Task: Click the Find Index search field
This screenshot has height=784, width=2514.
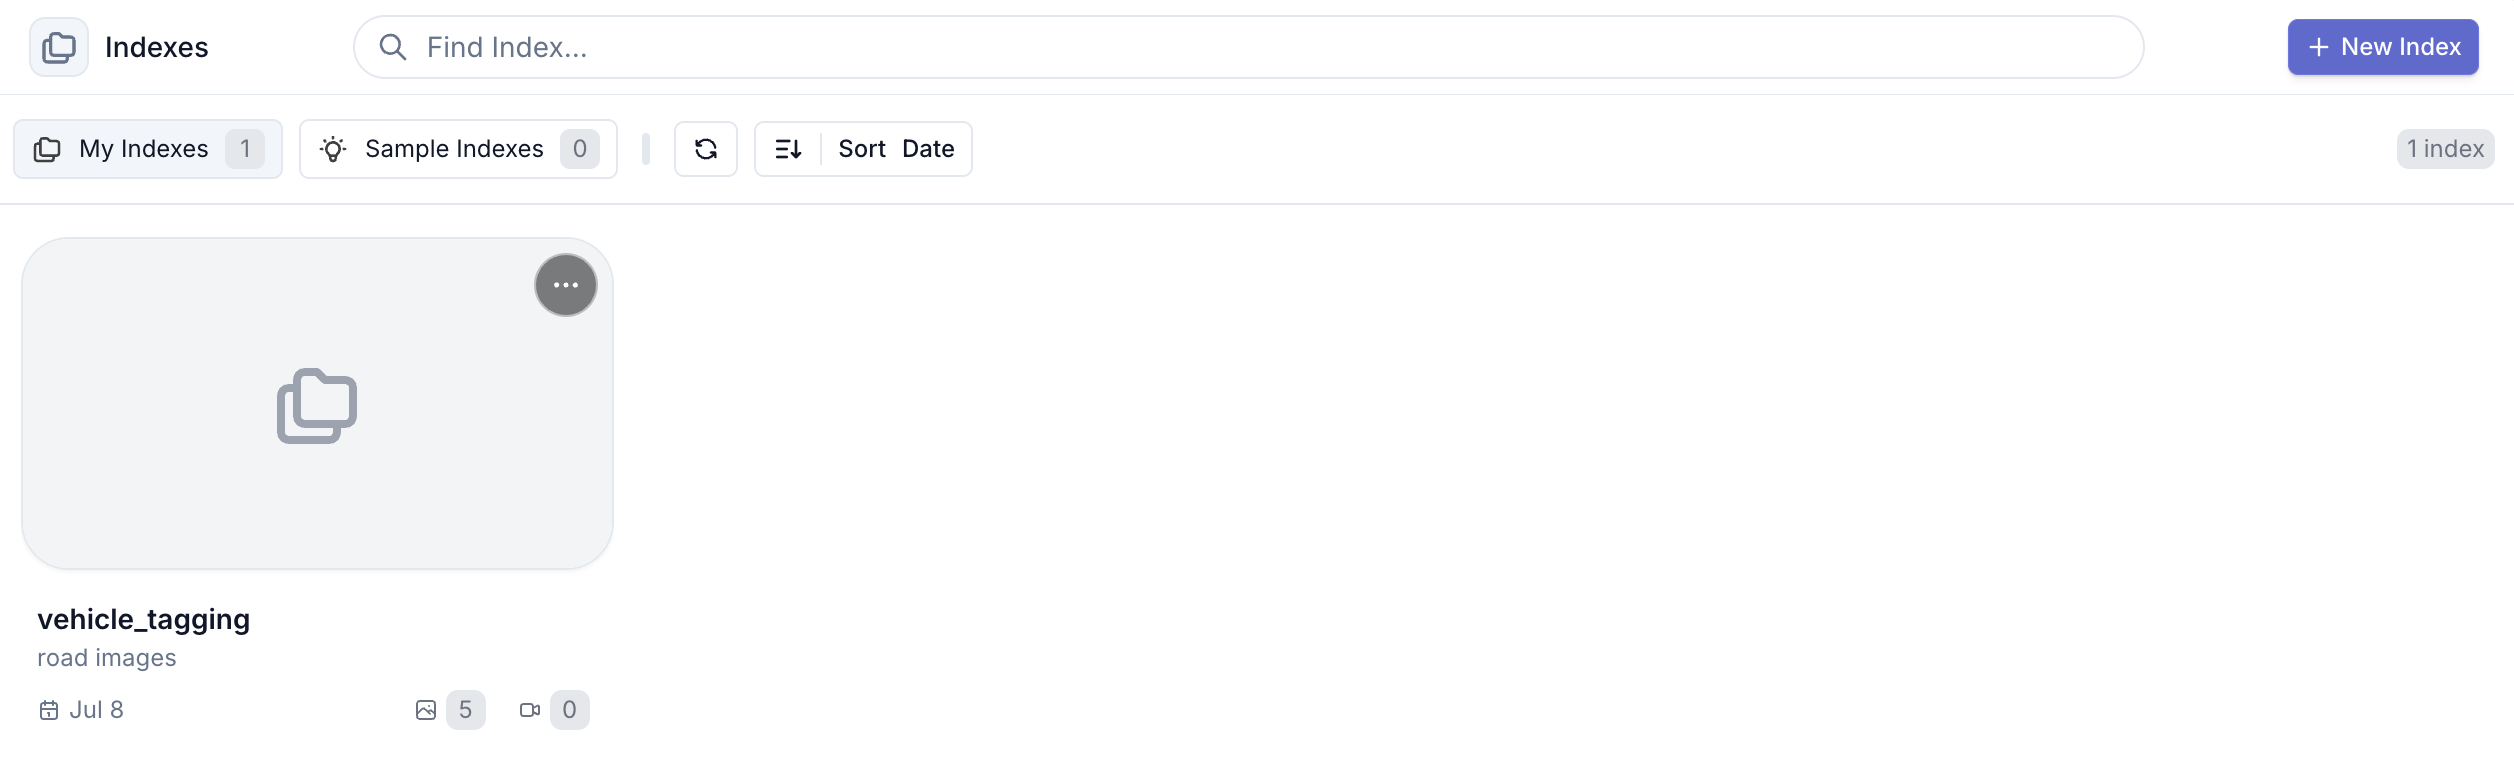Action: (x=1000, y=46)
